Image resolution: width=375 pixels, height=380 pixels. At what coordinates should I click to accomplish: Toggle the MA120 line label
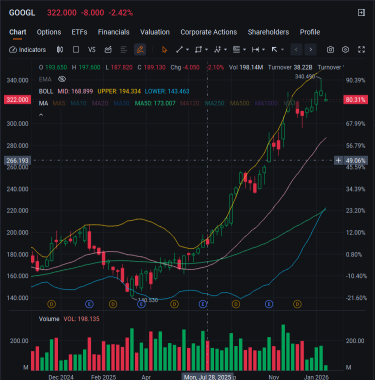pos(190,103)
